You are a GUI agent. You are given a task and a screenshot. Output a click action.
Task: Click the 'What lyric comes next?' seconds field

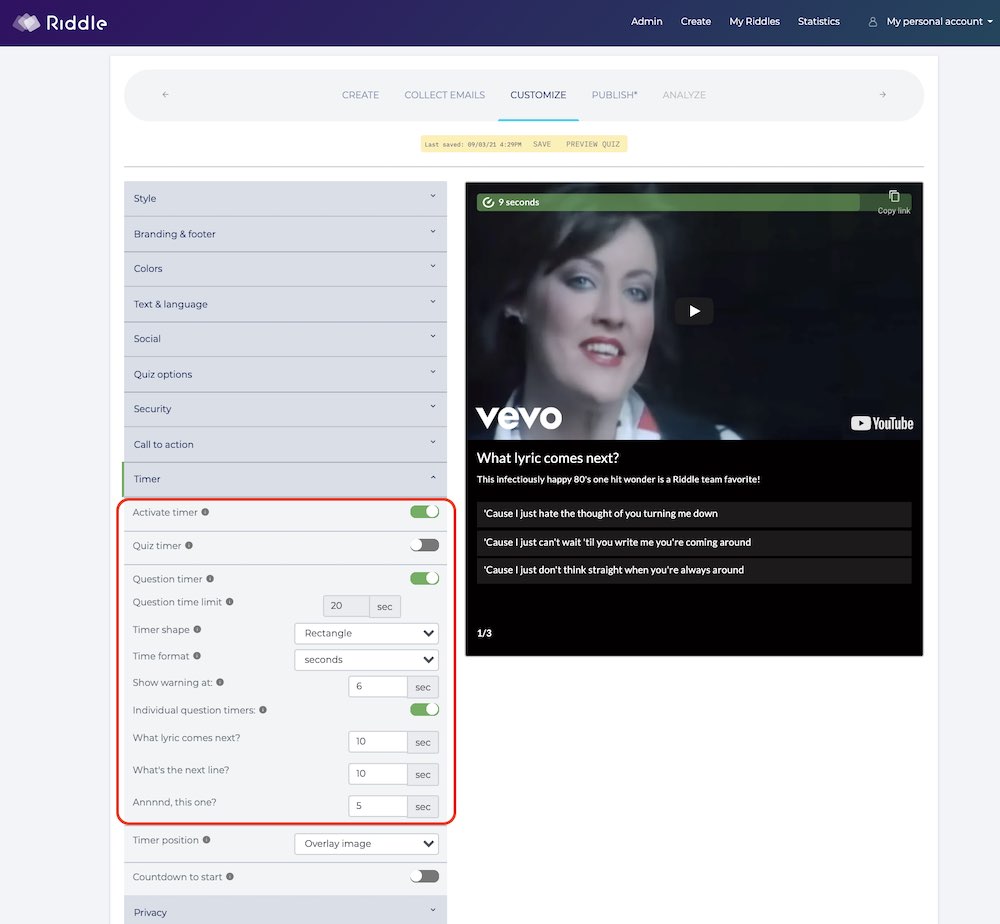[x=378, y=742]
